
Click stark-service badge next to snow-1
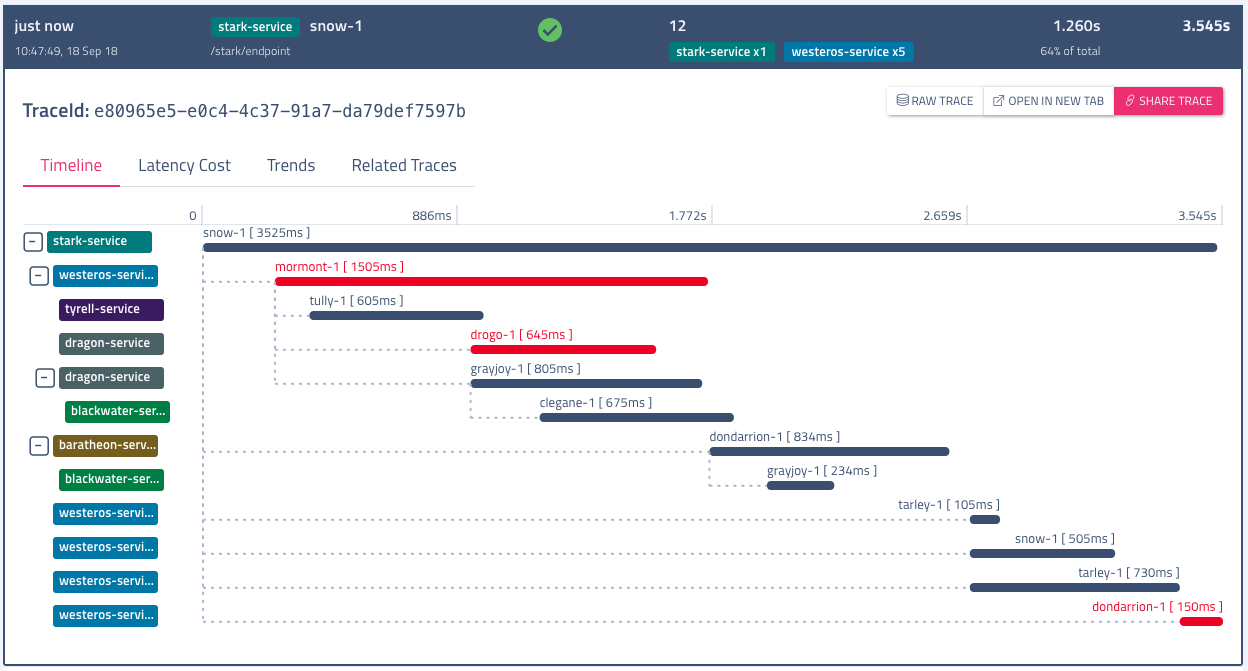click(x=255, y=27)
